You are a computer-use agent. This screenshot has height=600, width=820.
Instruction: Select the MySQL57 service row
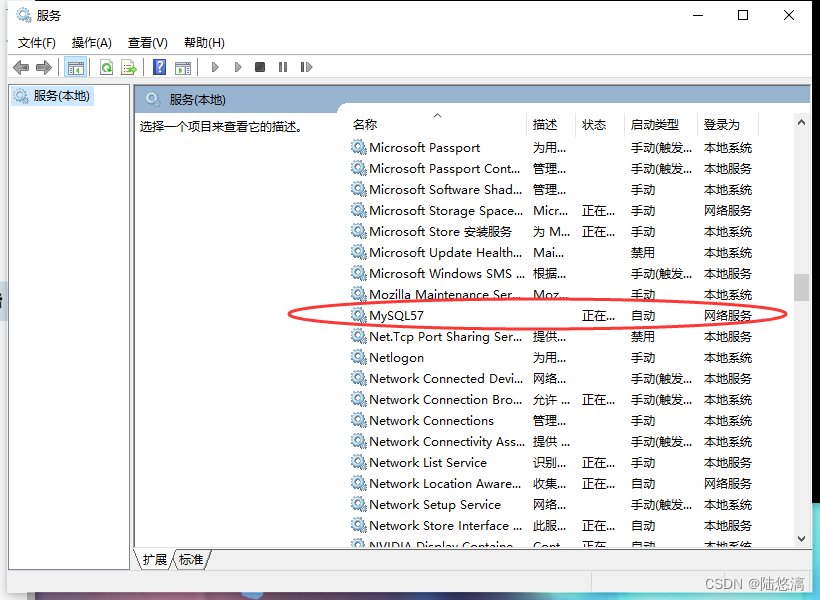point(397,316)
